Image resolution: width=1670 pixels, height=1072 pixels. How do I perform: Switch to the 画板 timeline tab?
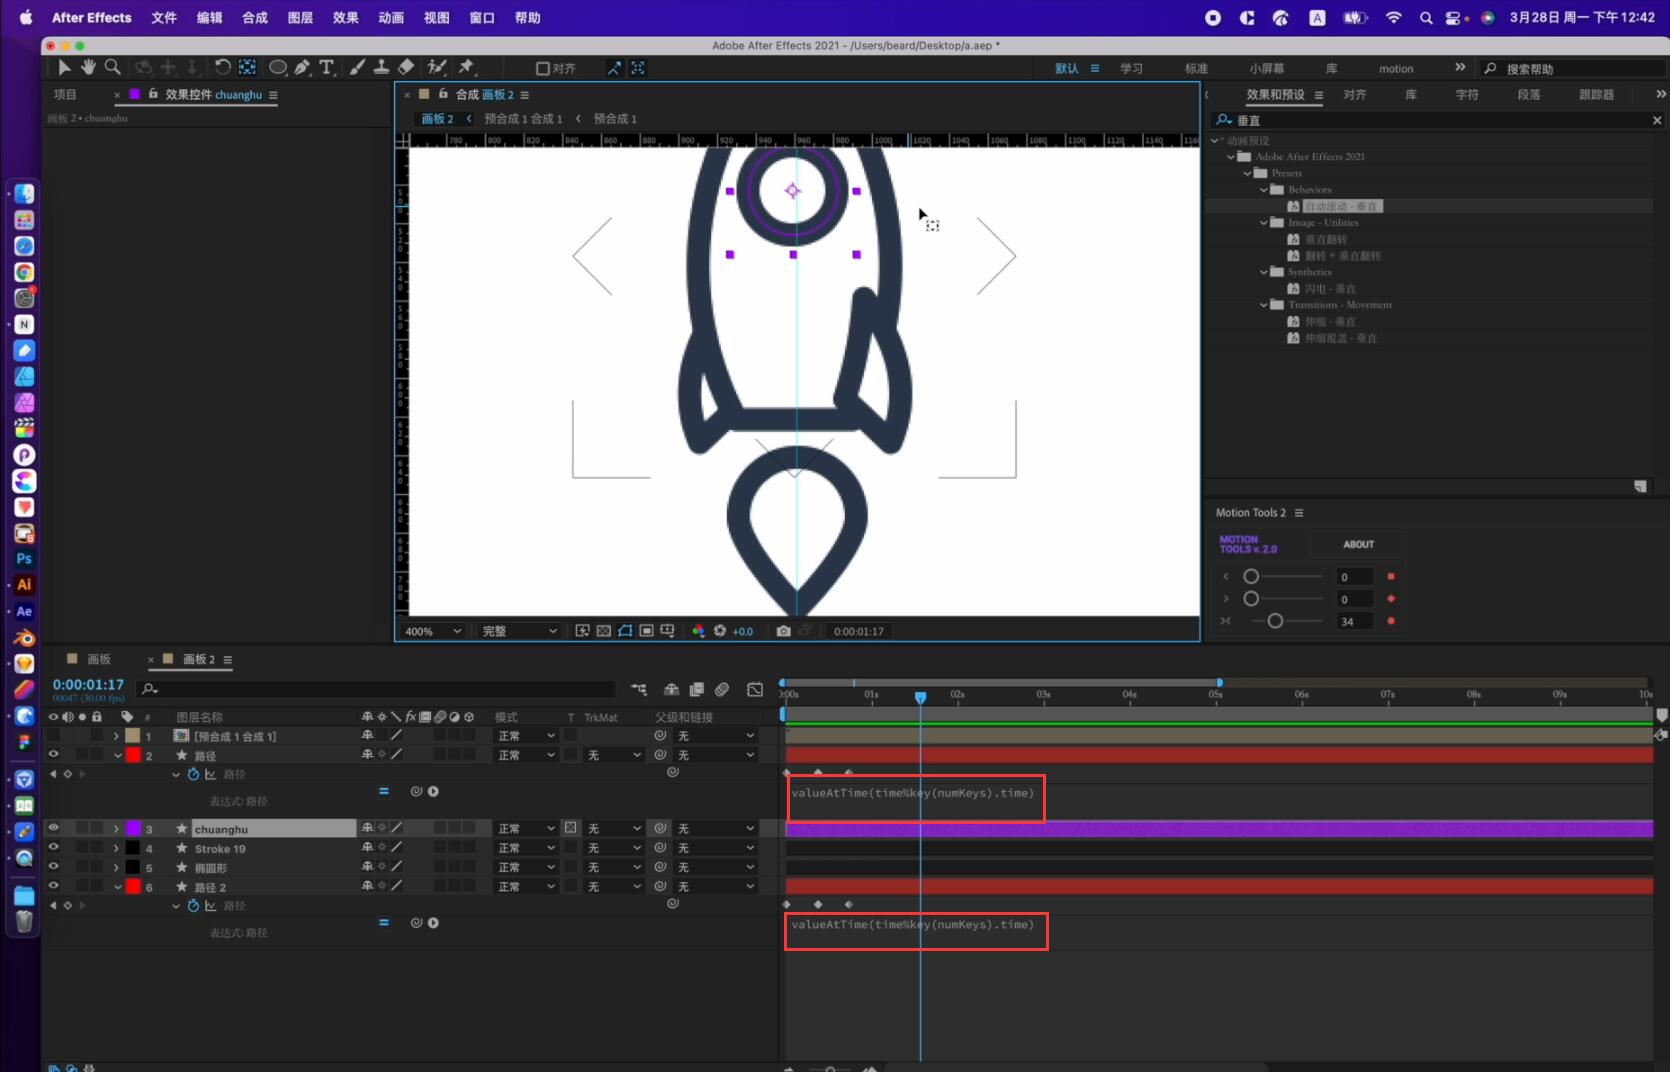[x=99, y=659]
